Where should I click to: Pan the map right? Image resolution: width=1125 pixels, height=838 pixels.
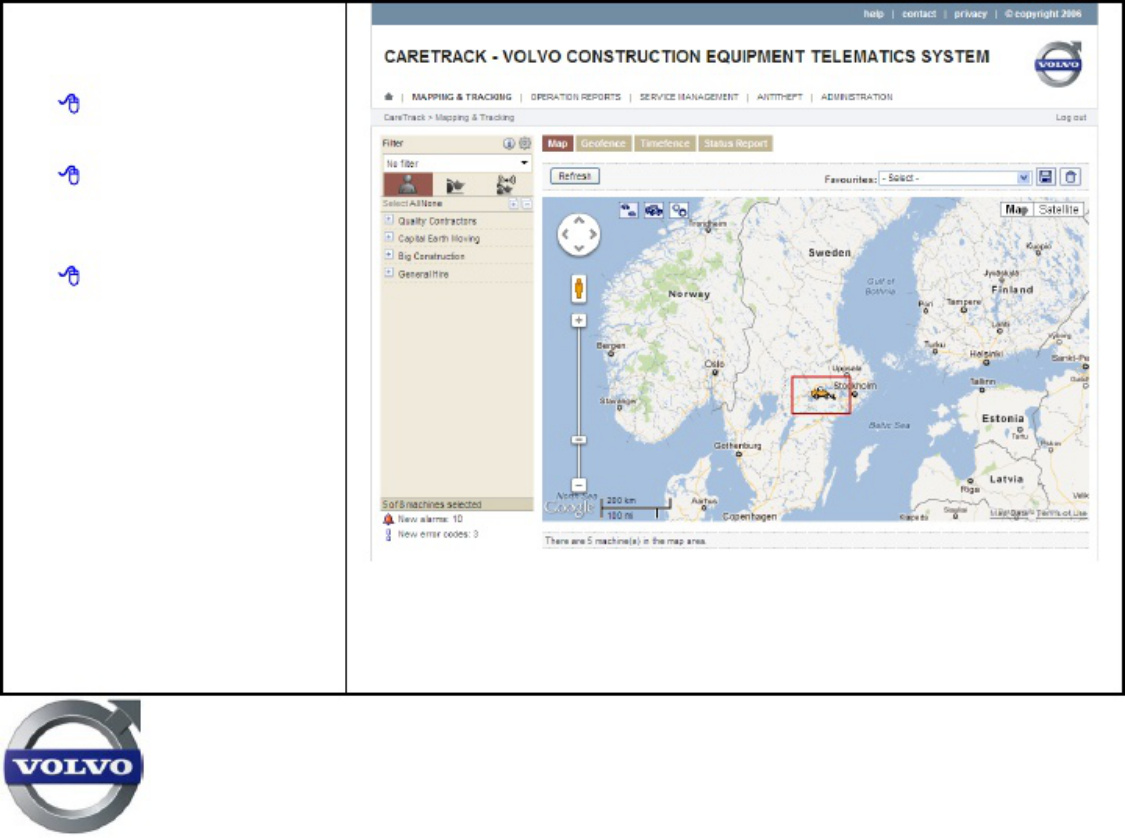tap(593, 235)
